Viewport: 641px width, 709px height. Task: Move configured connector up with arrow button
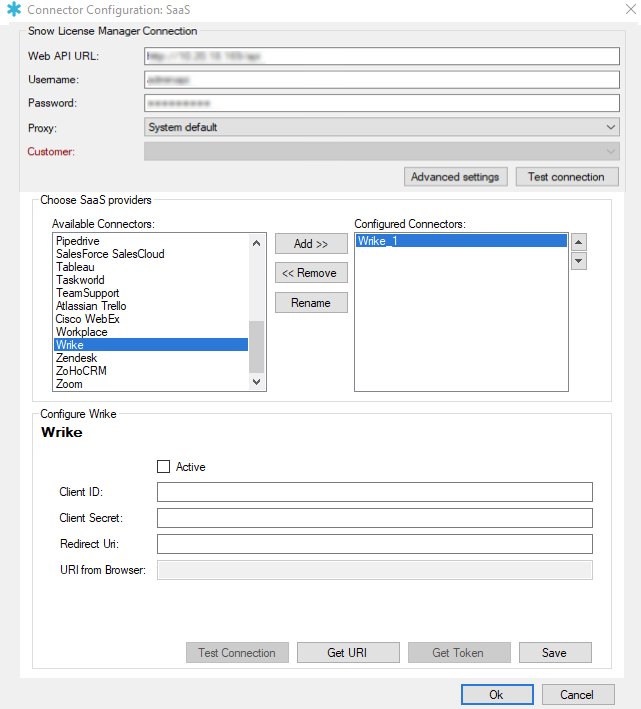pos(578,241)
